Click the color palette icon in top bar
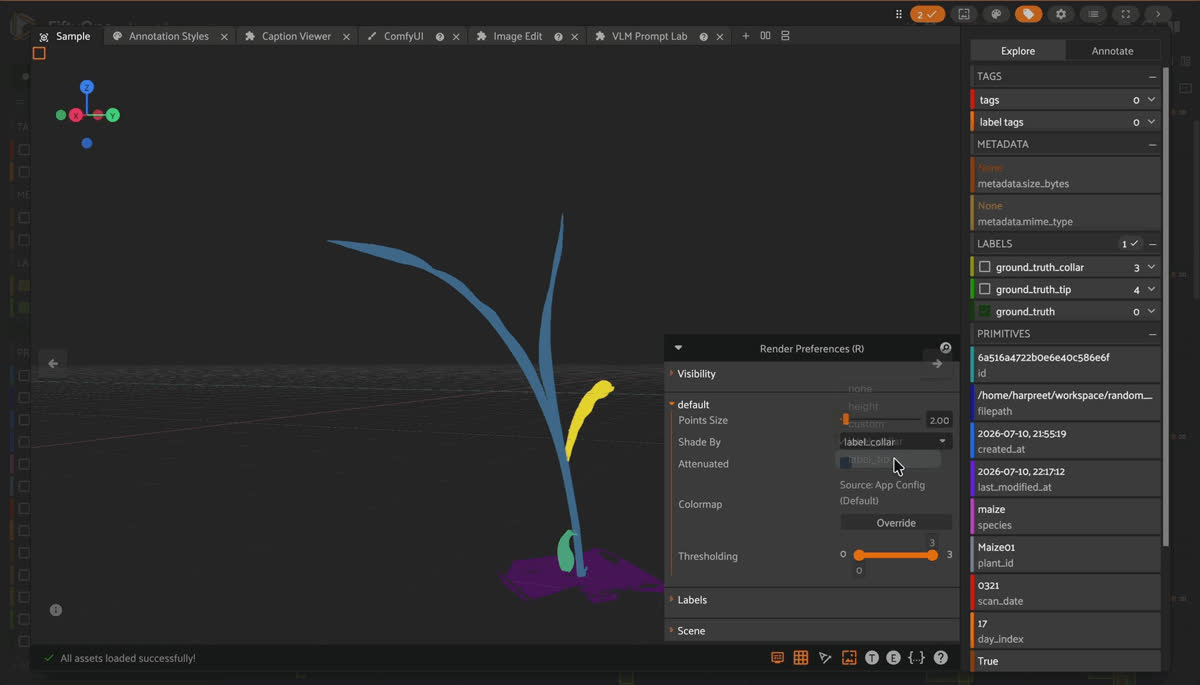The width and height of the screenshot is (1200, 685). click(x=996, y=14)
